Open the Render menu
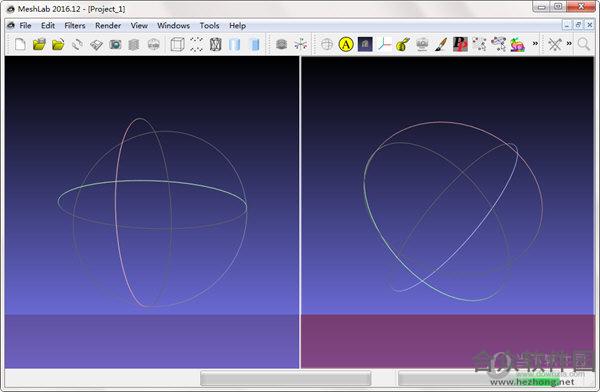 pyautogui.click(x=108, y=26)
